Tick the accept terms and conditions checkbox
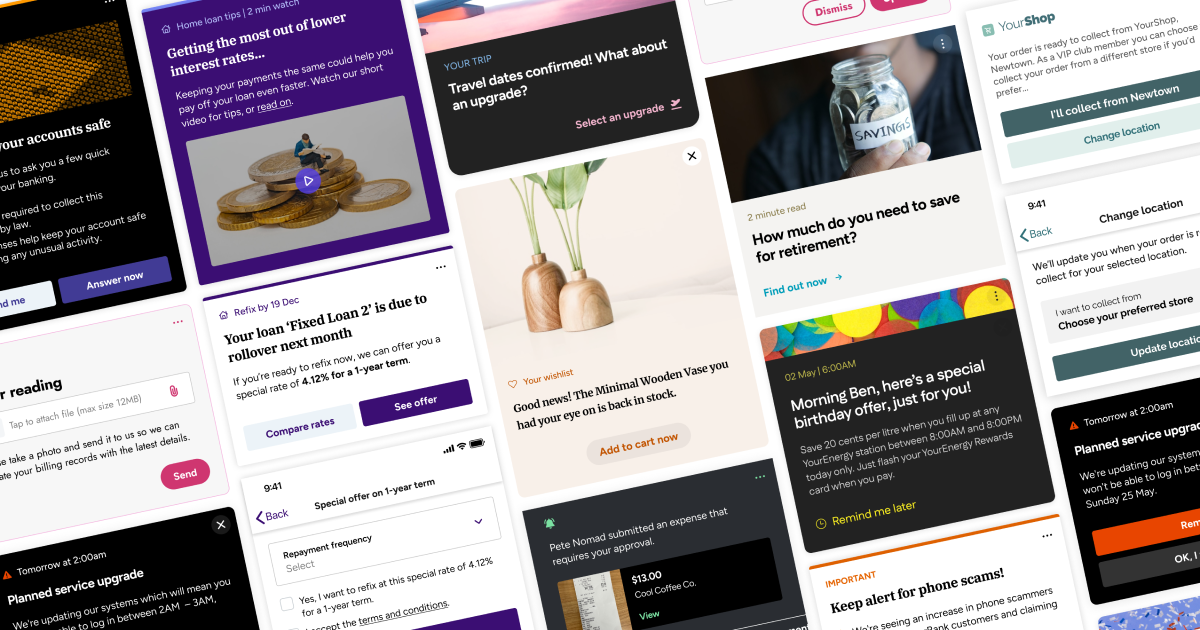 pyautogui.click(x=288, y=627)
